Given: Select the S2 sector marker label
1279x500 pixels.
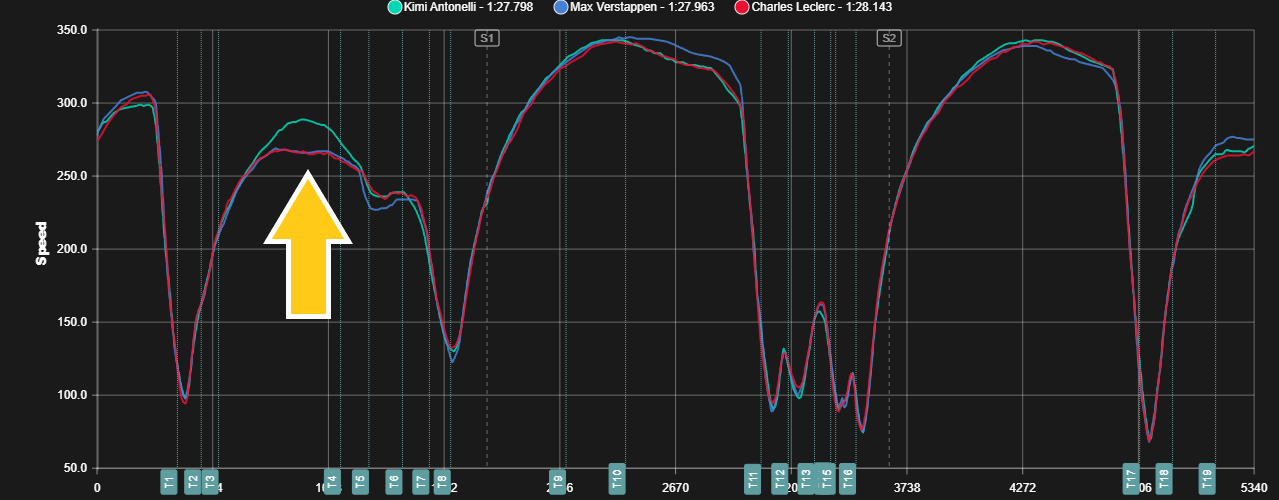Looking at the screenshot, I should tap(889, 38).
